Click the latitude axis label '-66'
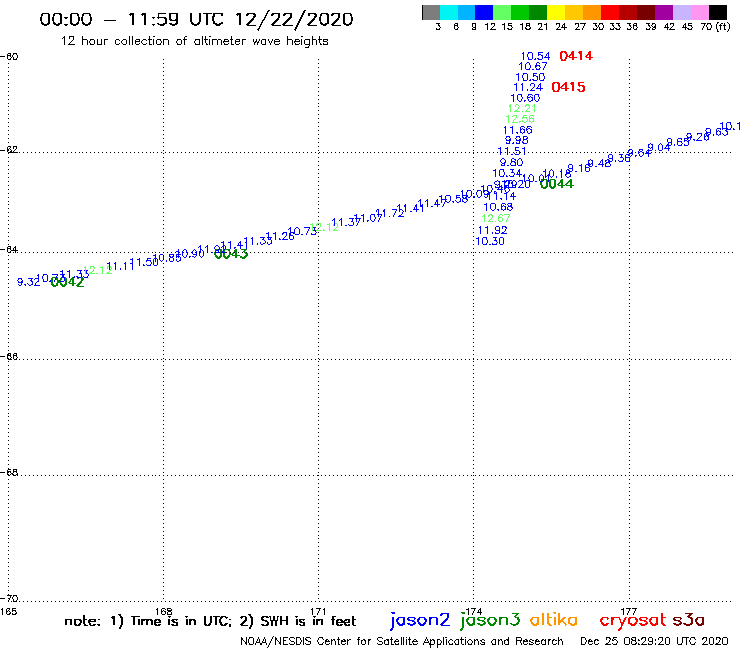 click(9, 356)
